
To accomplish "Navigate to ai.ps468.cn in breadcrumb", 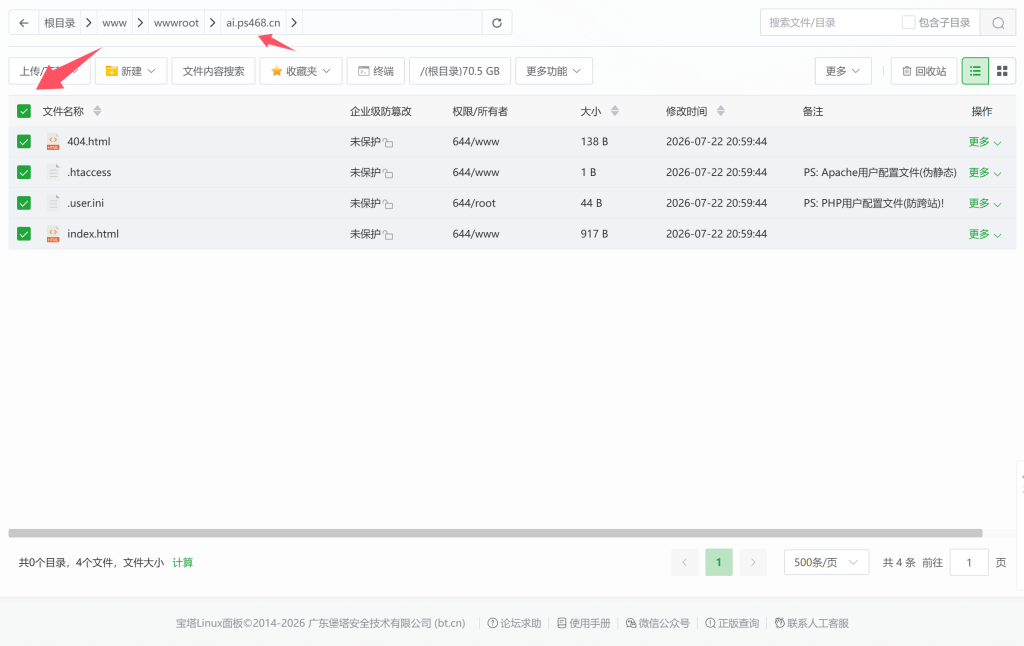I will (x=253, y=23).
